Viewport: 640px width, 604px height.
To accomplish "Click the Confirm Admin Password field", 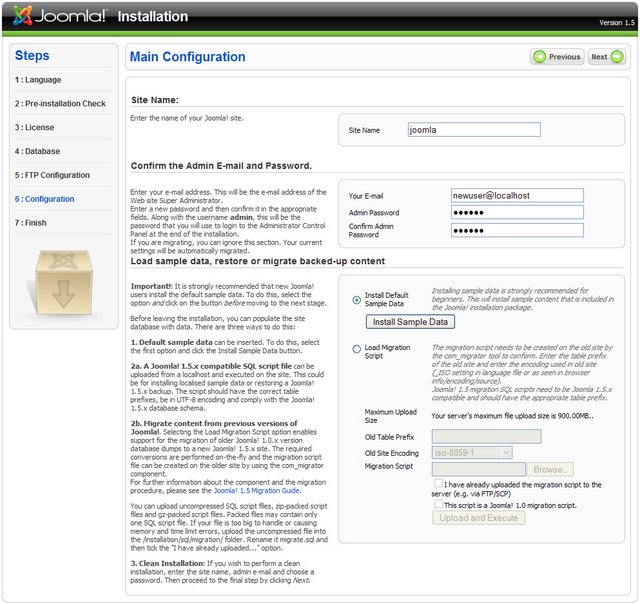I will coord(517,230).
